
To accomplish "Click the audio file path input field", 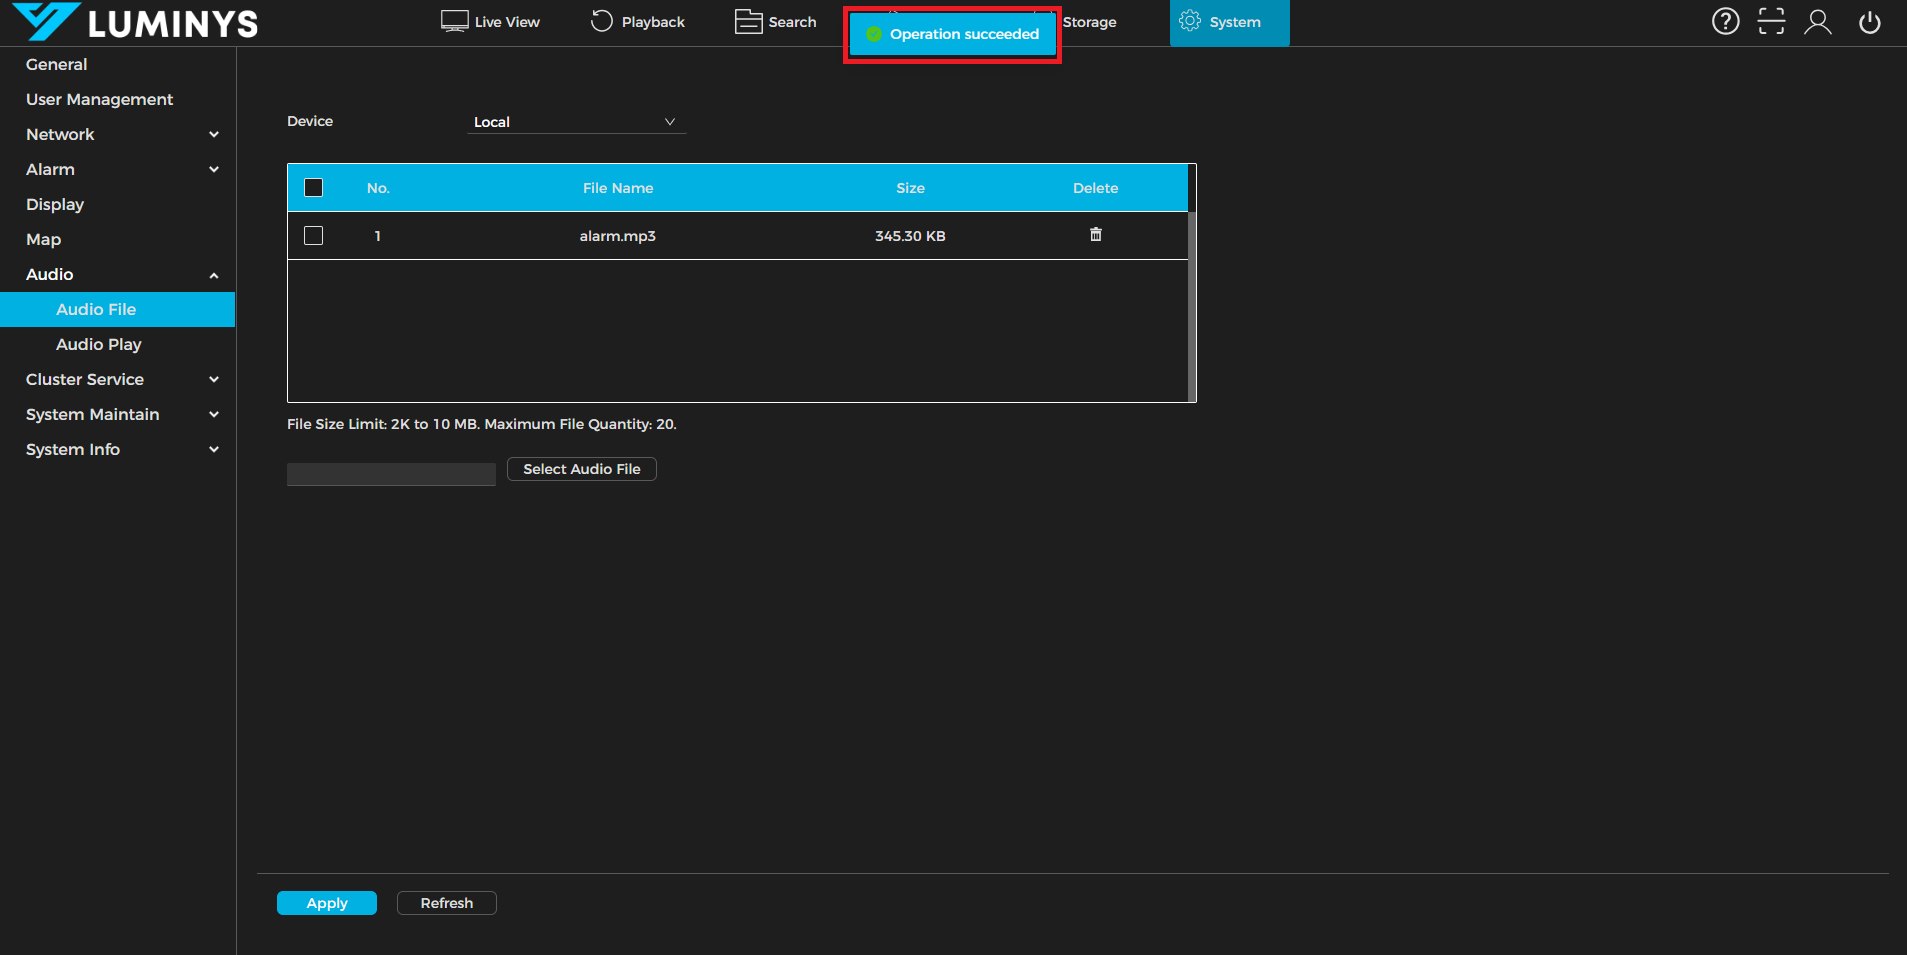I will [391, 474].
